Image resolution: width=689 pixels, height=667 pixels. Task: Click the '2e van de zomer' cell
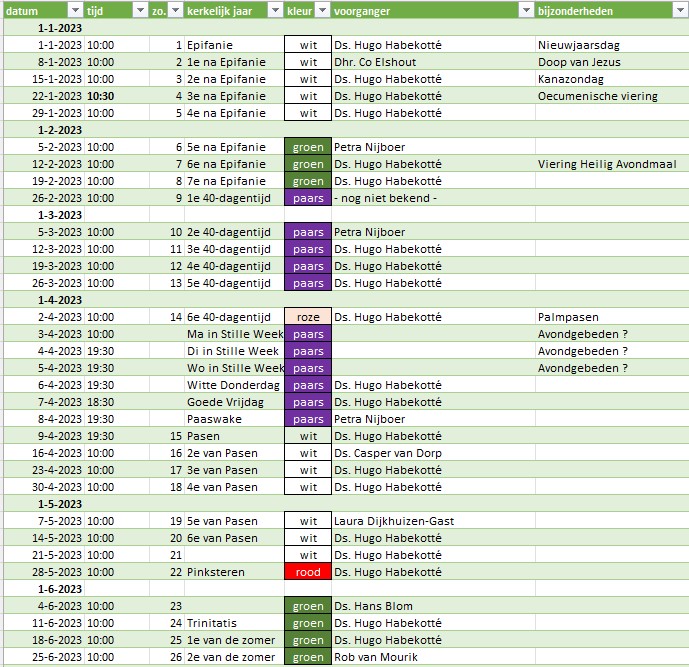point(234,657)
